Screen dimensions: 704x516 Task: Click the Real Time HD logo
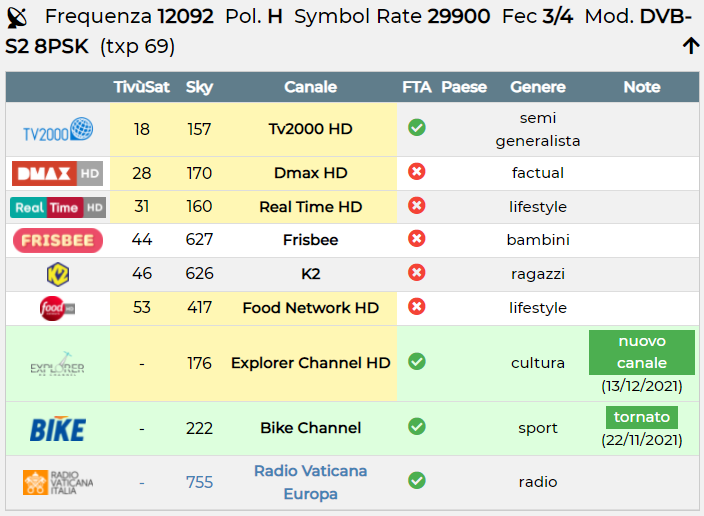[x=58, y=207]
